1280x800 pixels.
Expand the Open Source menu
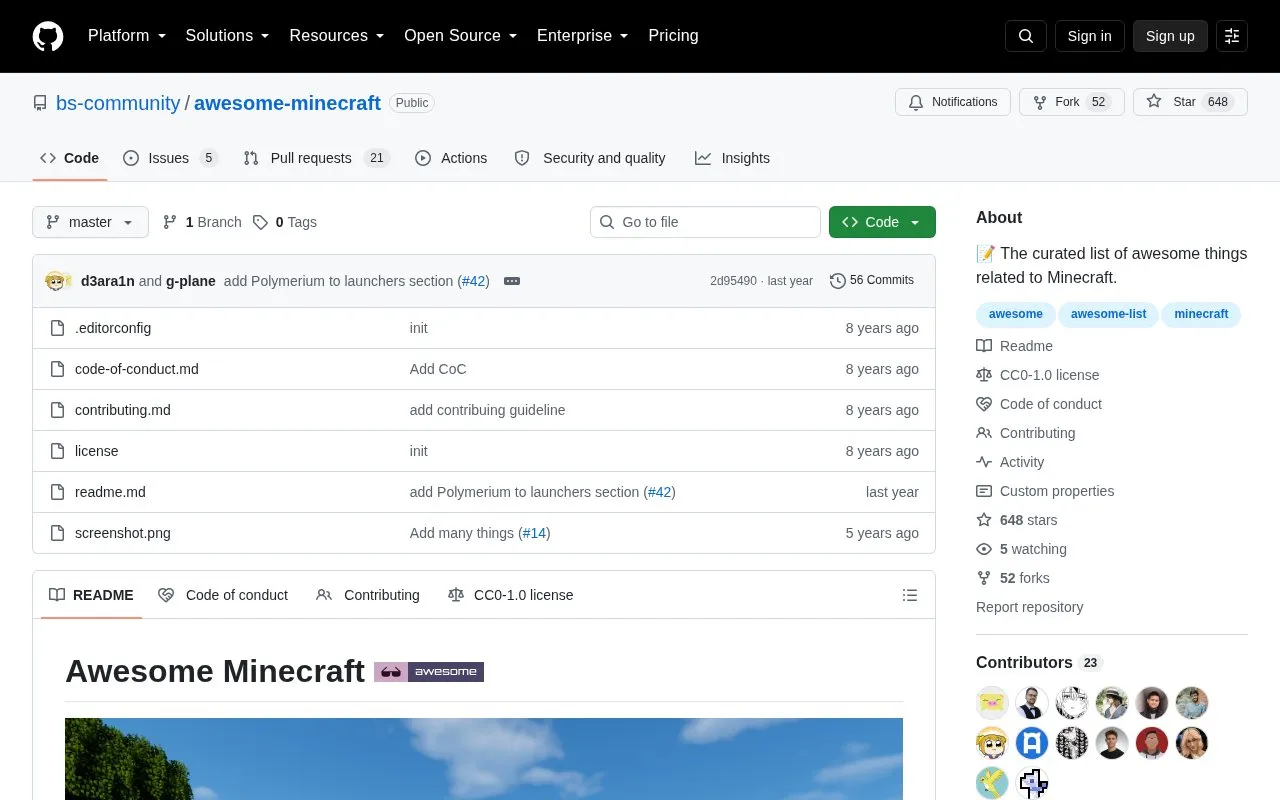pos(461,36)
